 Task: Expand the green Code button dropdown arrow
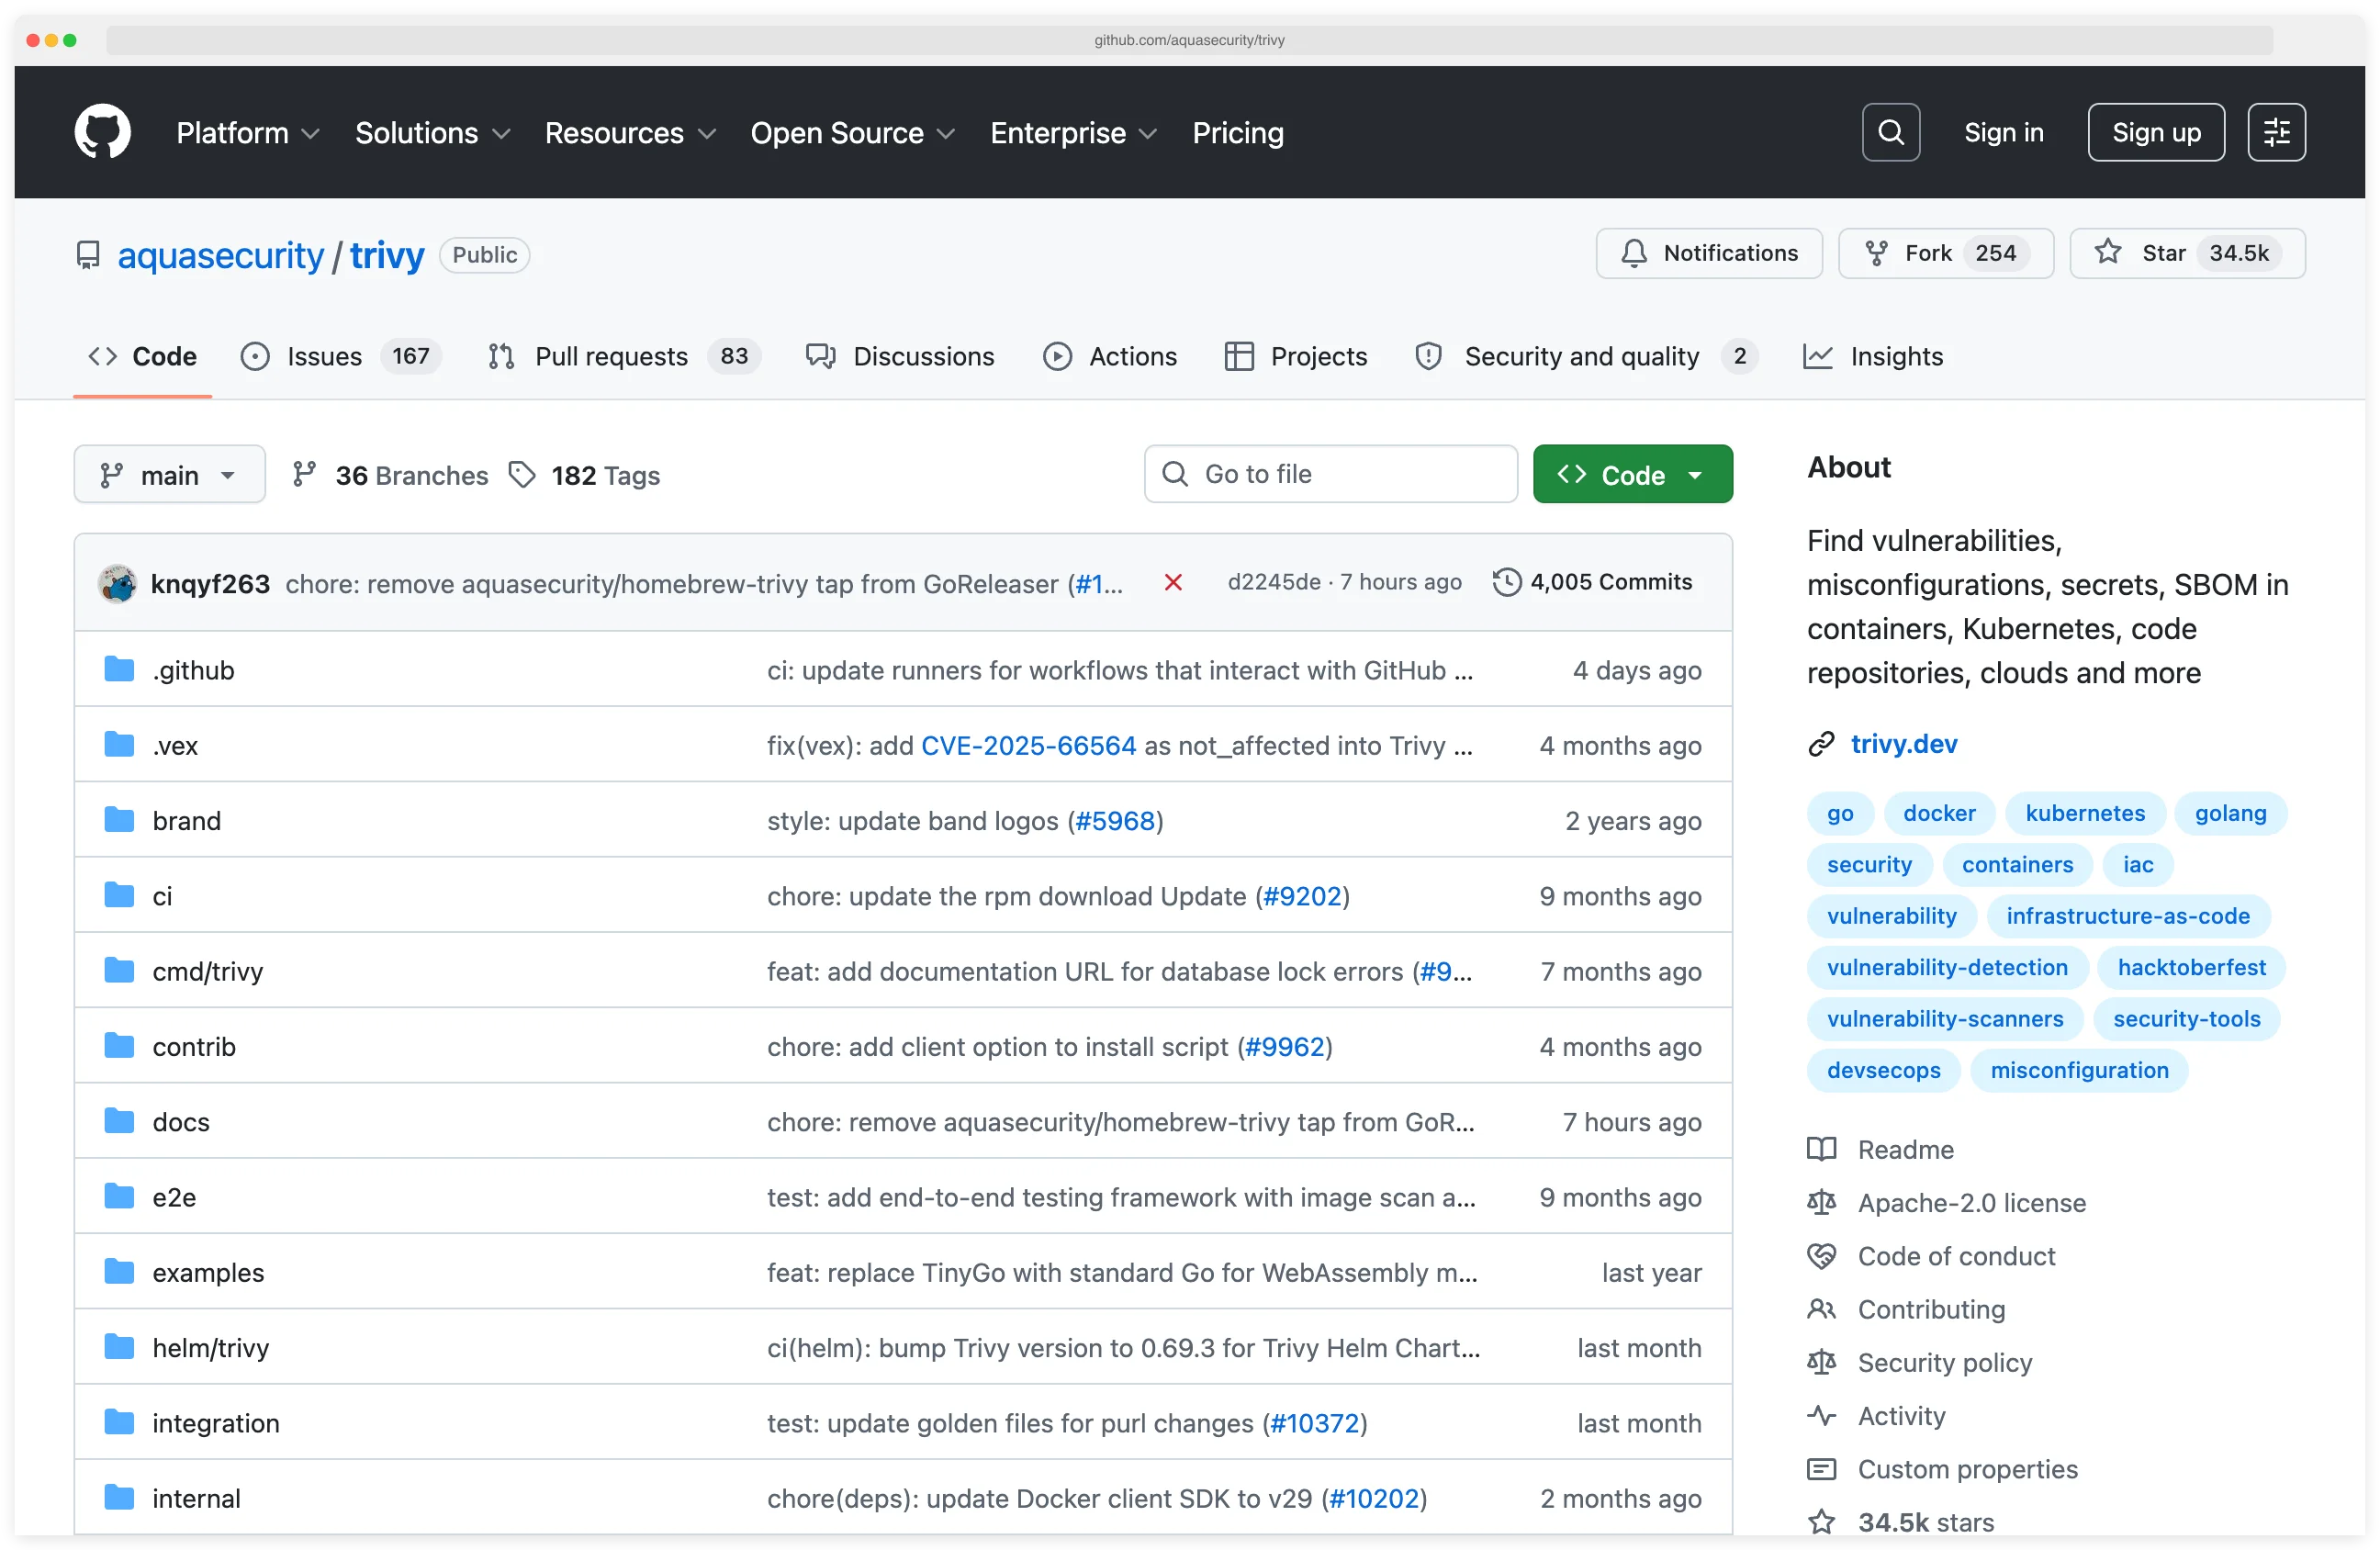click(x=1697, y=474)
